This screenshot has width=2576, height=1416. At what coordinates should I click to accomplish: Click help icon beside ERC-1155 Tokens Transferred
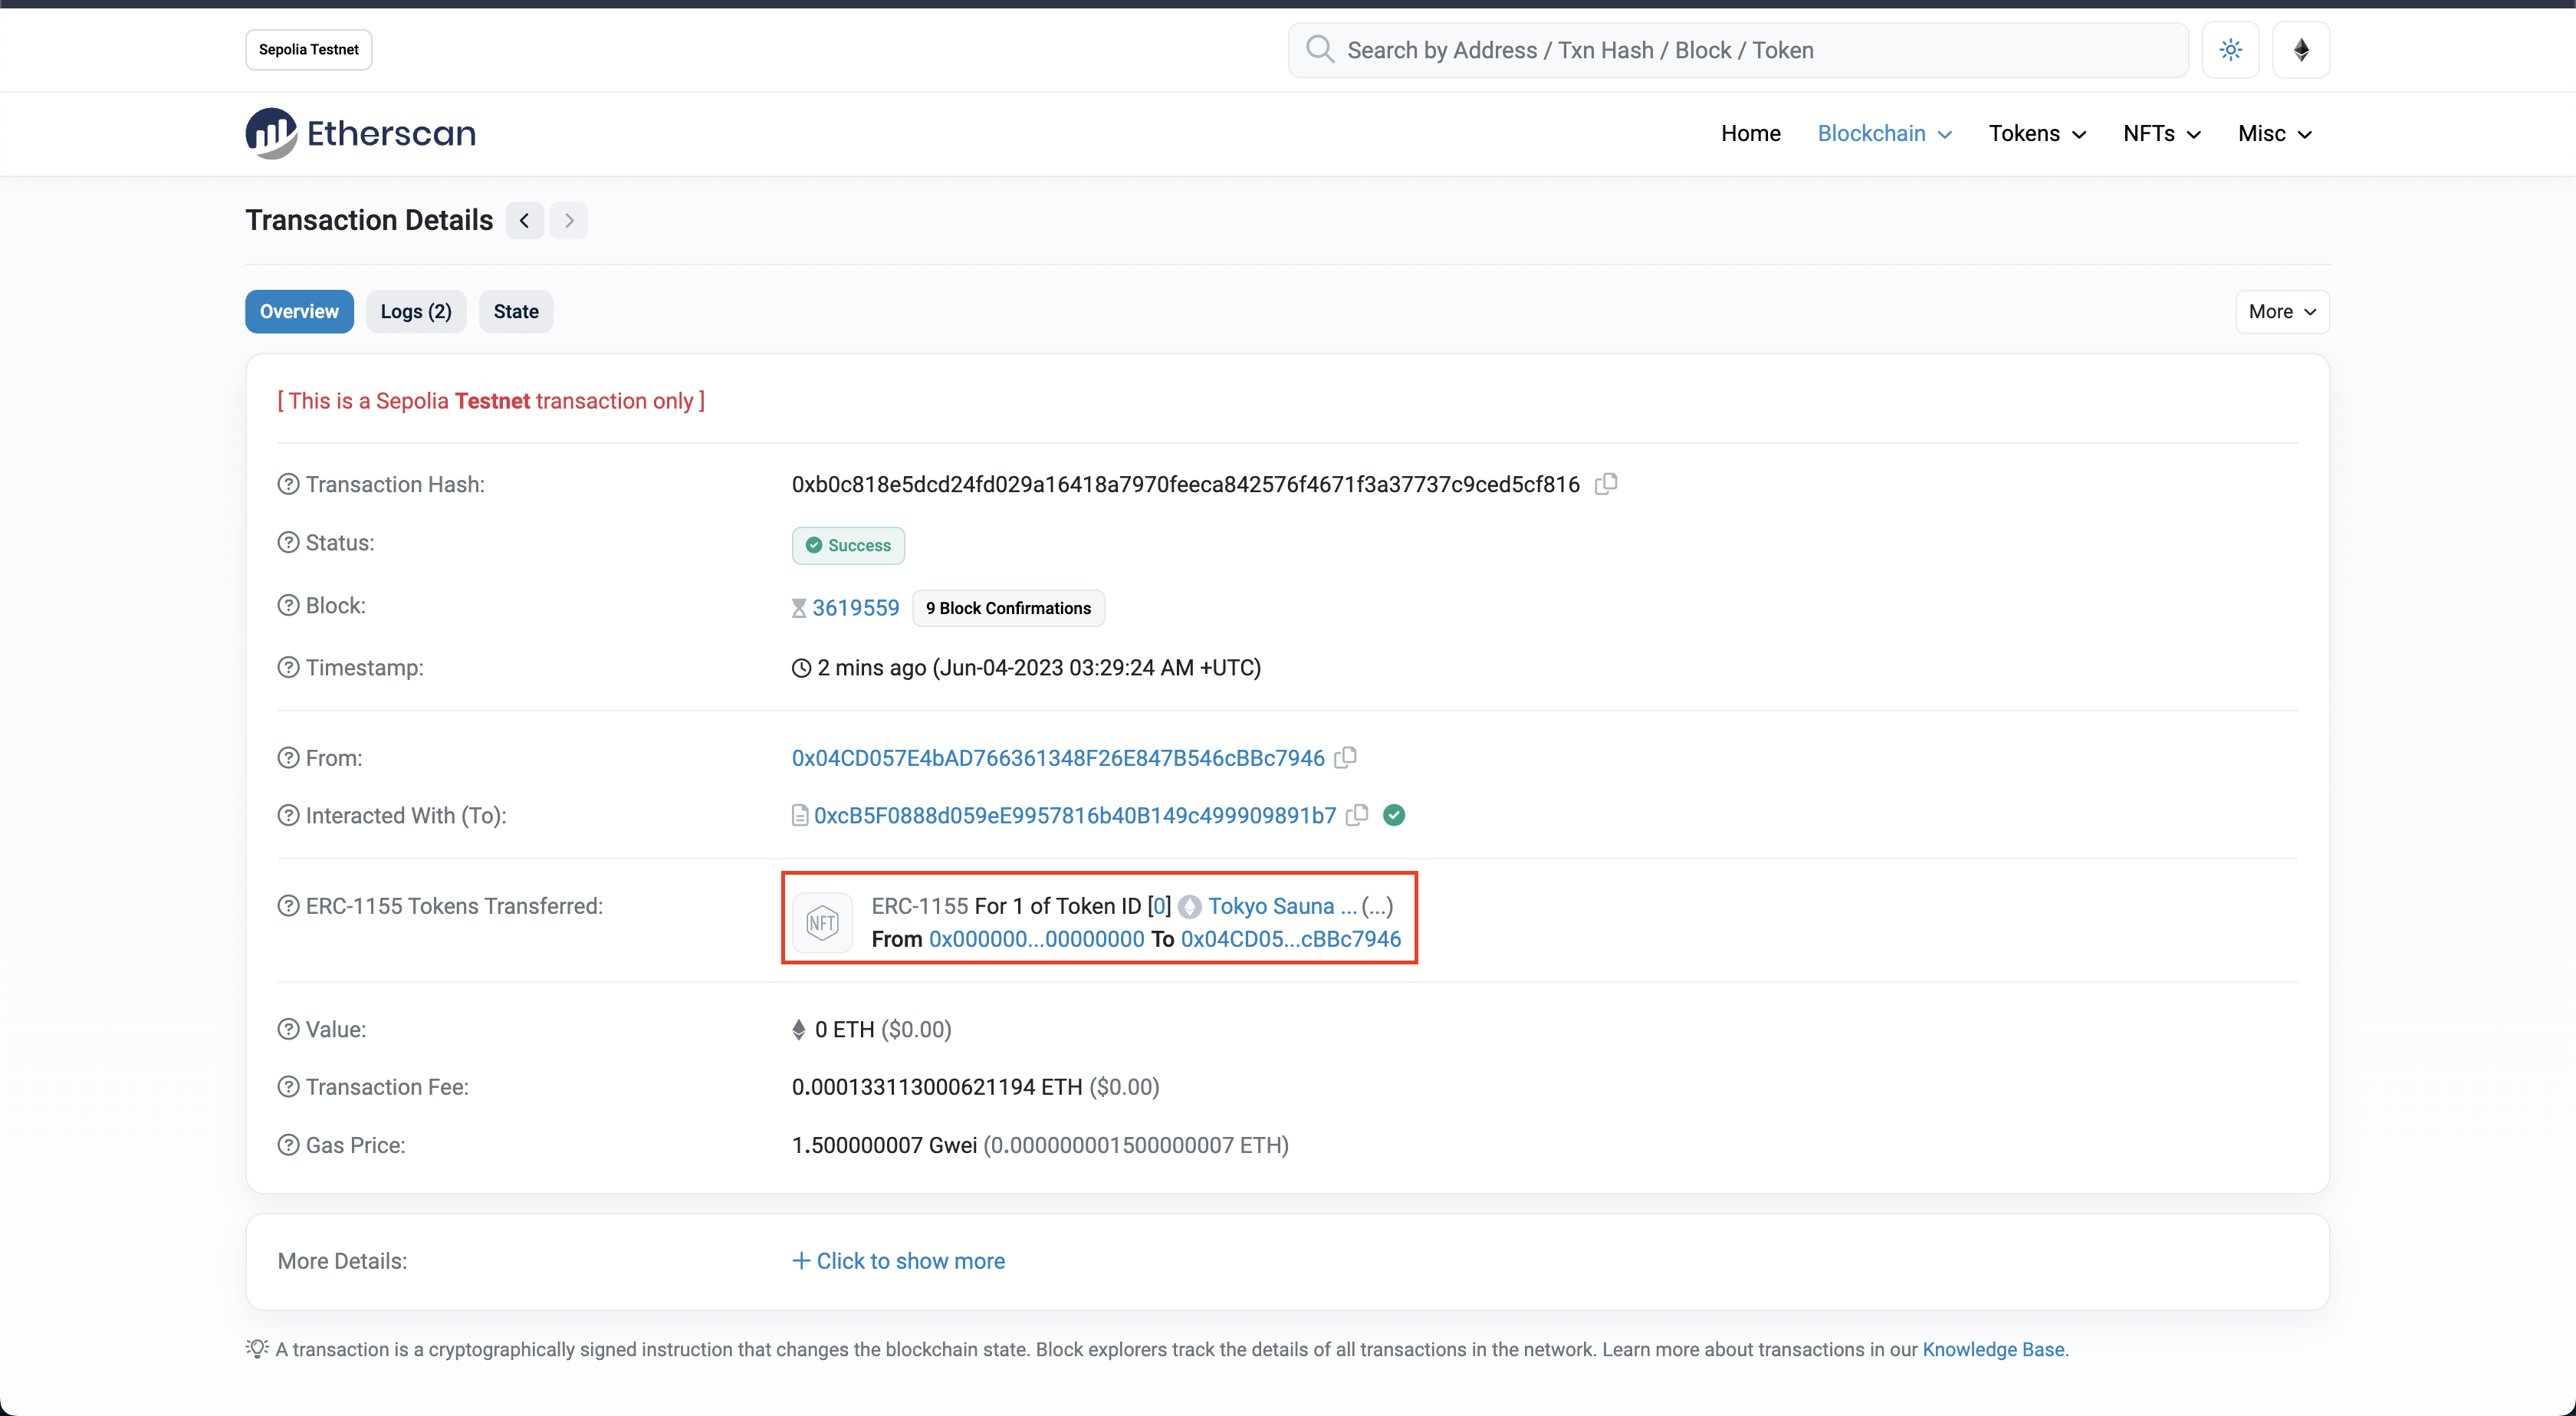pos(288,906)
